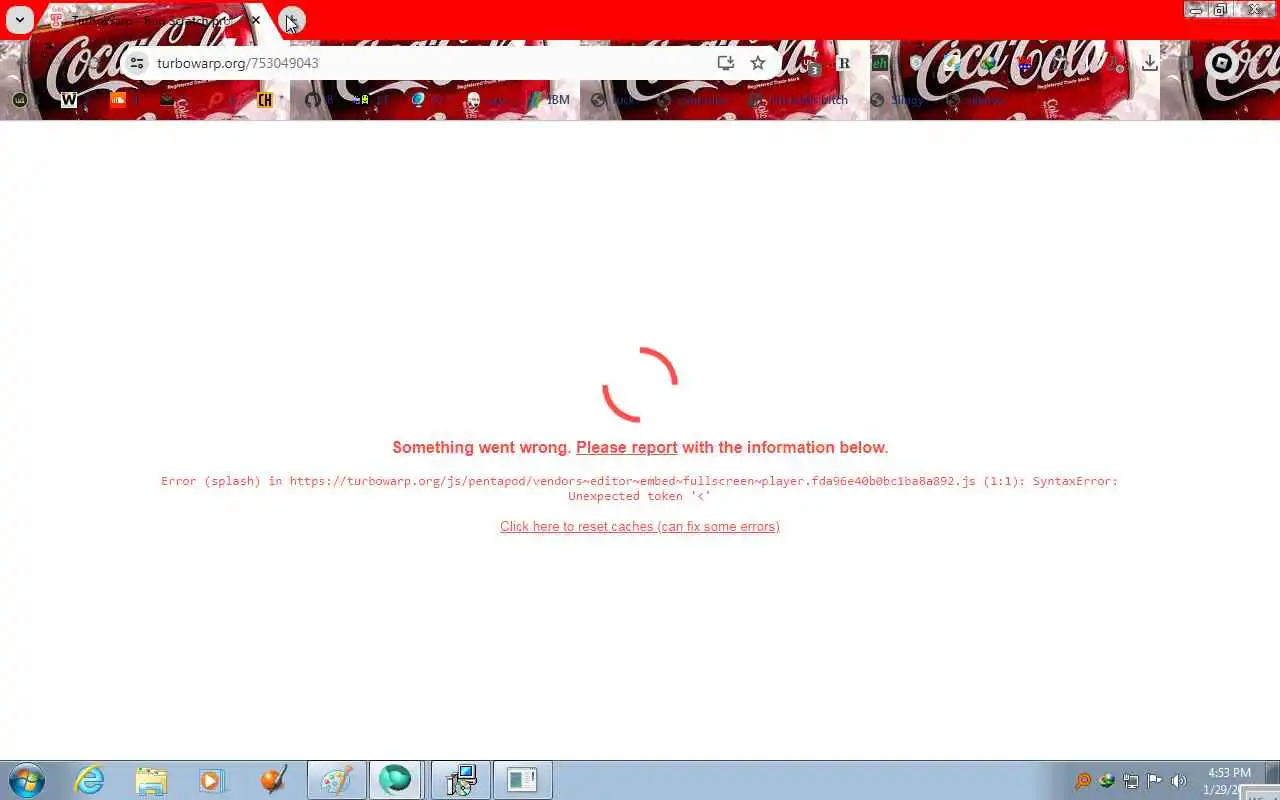The width and height of the screenshot is (1280, 800).
Task: Open the downloads icon in the browser toolbar
Action: pos(1150,63)
